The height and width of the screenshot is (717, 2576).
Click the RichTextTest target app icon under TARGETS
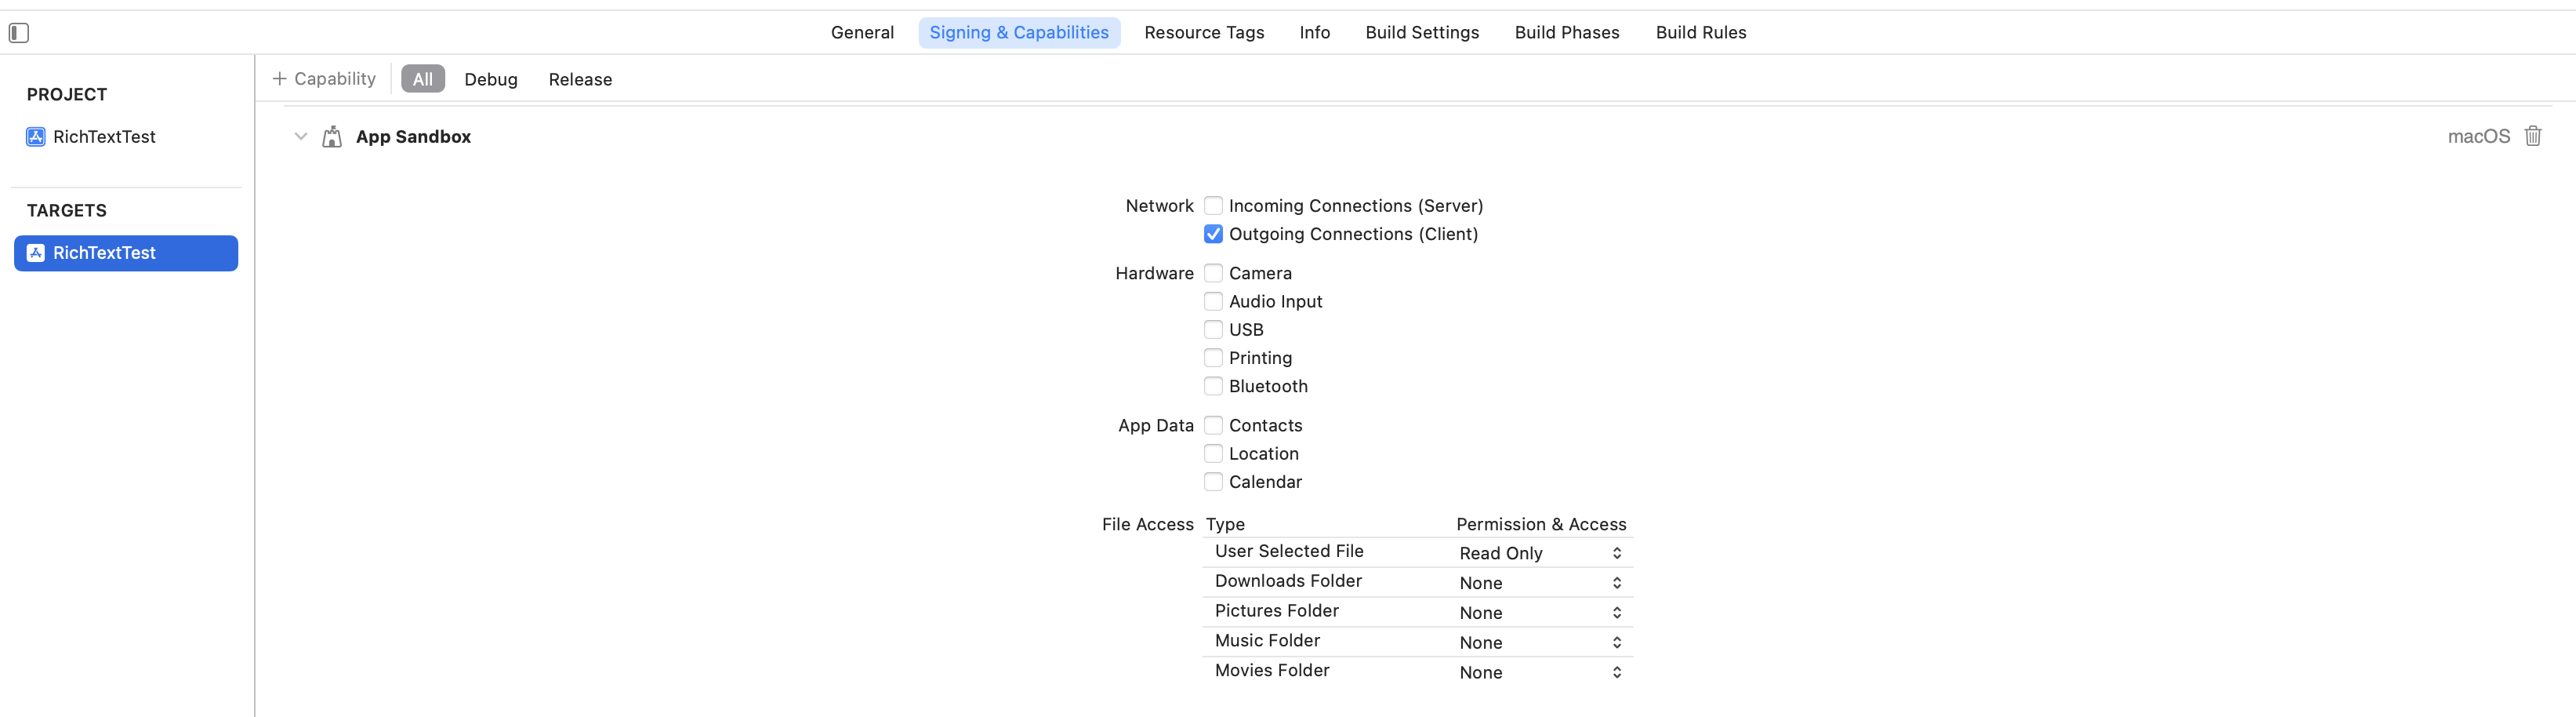[x=35, y=253]
